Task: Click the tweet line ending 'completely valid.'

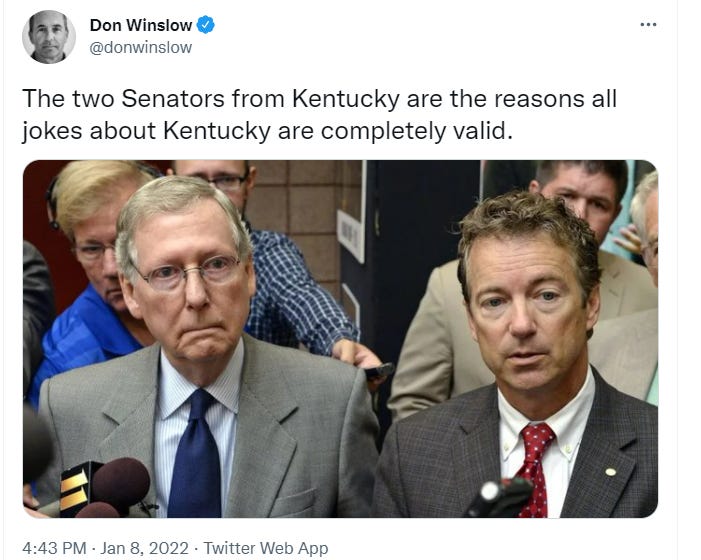Action: coord(267,131)
